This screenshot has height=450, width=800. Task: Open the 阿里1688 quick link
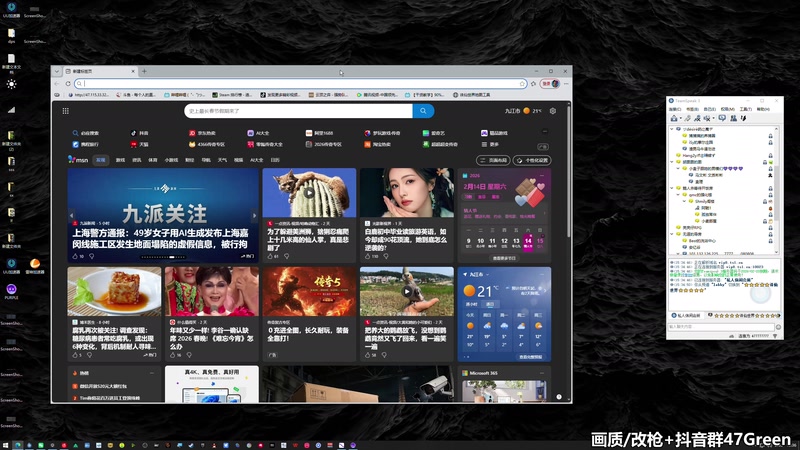[319, 133]
